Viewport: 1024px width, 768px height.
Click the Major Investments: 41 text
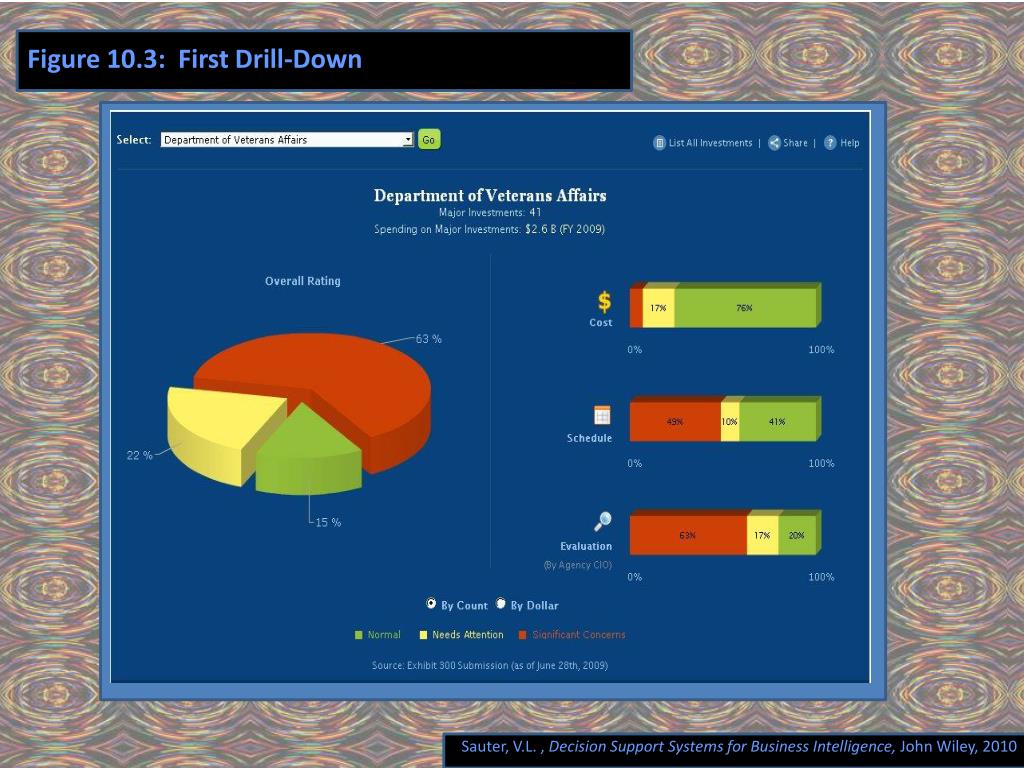tap(490, 212)
